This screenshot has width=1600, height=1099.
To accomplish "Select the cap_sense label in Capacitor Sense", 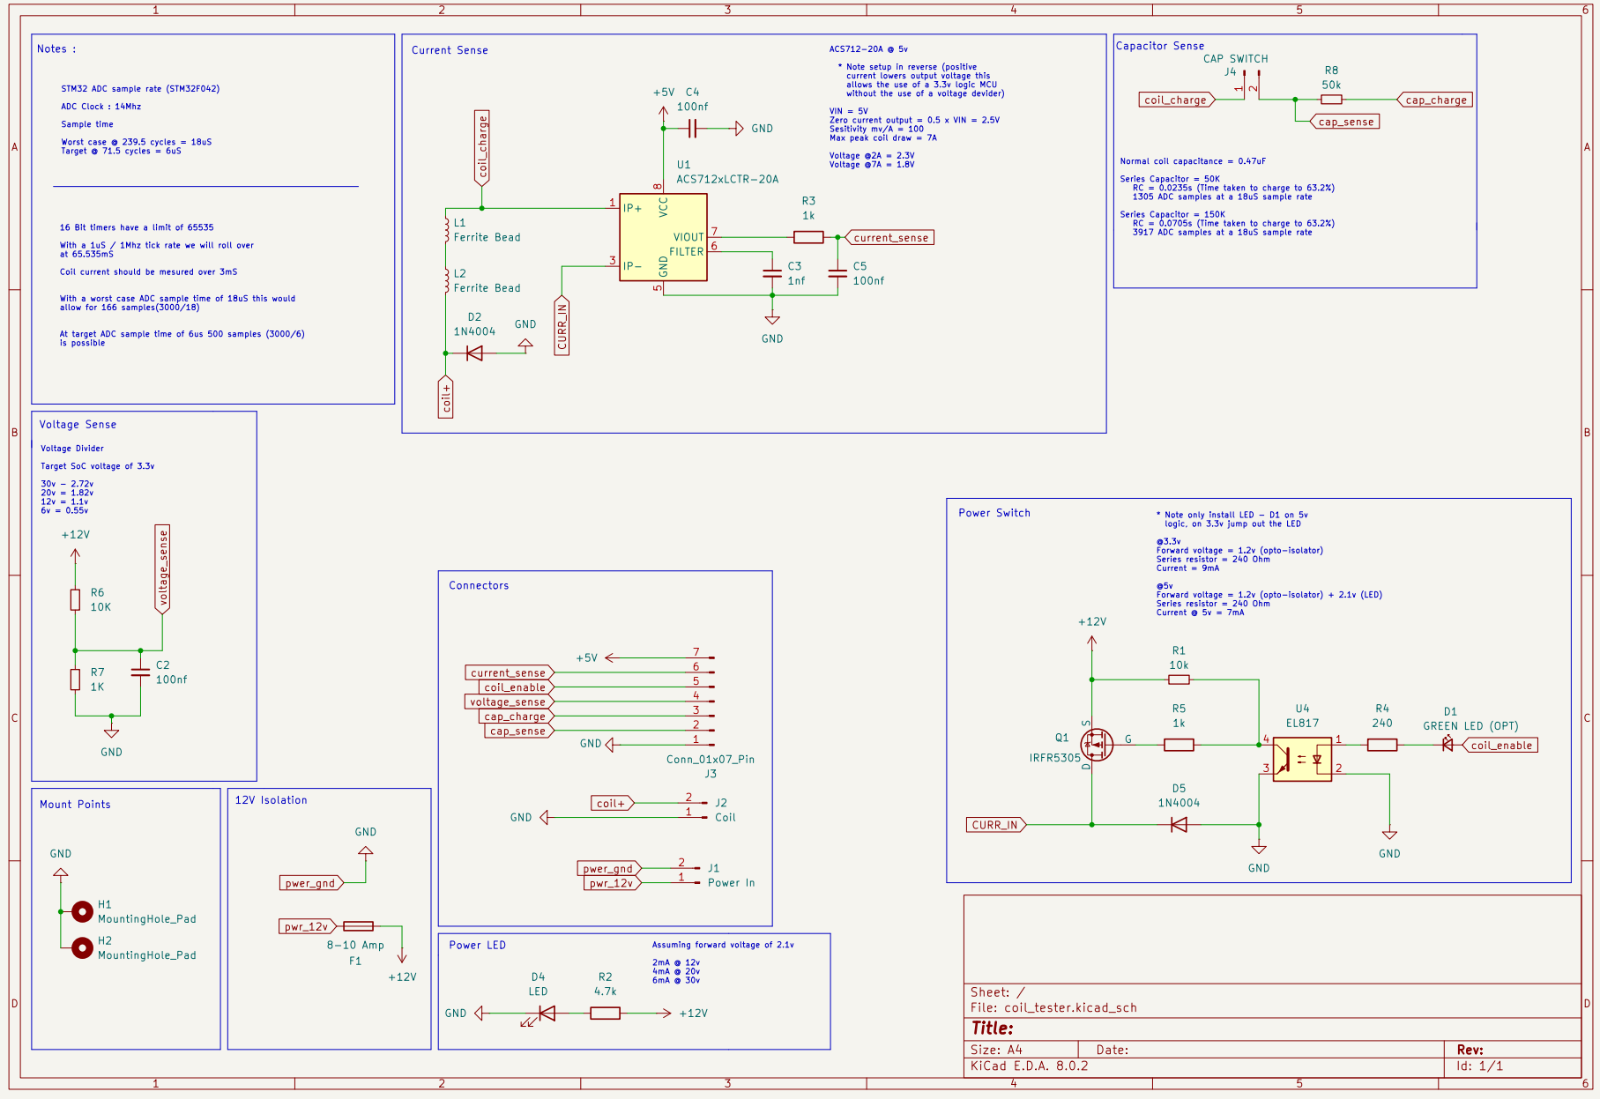I will click(1345, 122).
